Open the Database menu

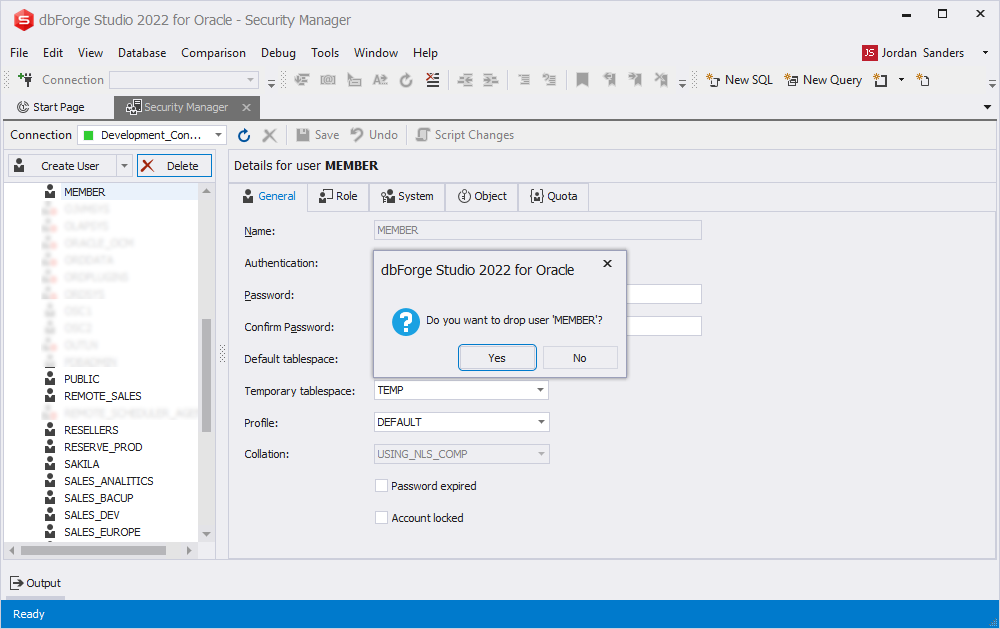142,53
